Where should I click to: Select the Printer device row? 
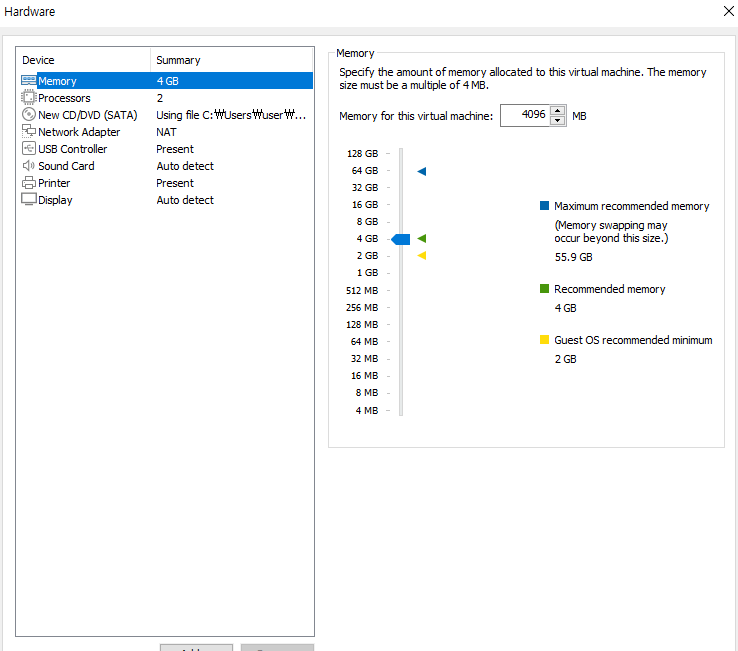tap(167, 183)
